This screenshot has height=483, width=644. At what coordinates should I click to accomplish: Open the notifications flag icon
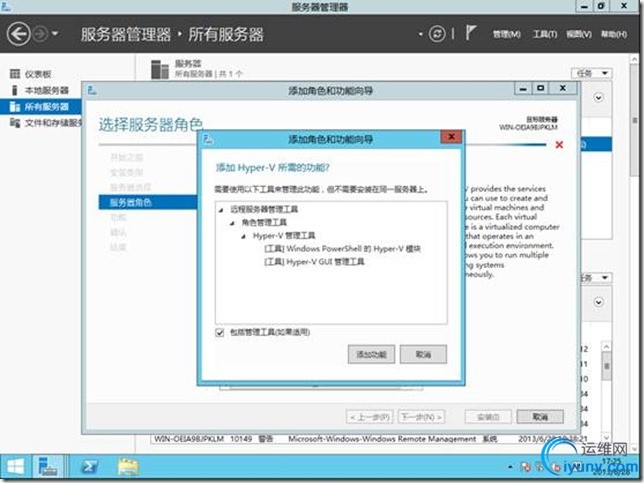pyautogui.click(x=471, y=32)
